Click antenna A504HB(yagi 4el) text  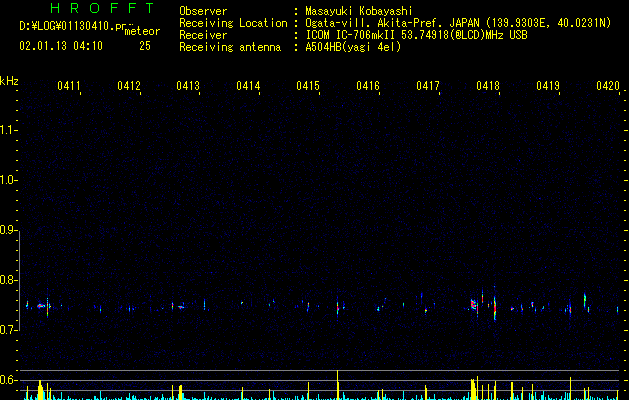(x=353, y=47)
